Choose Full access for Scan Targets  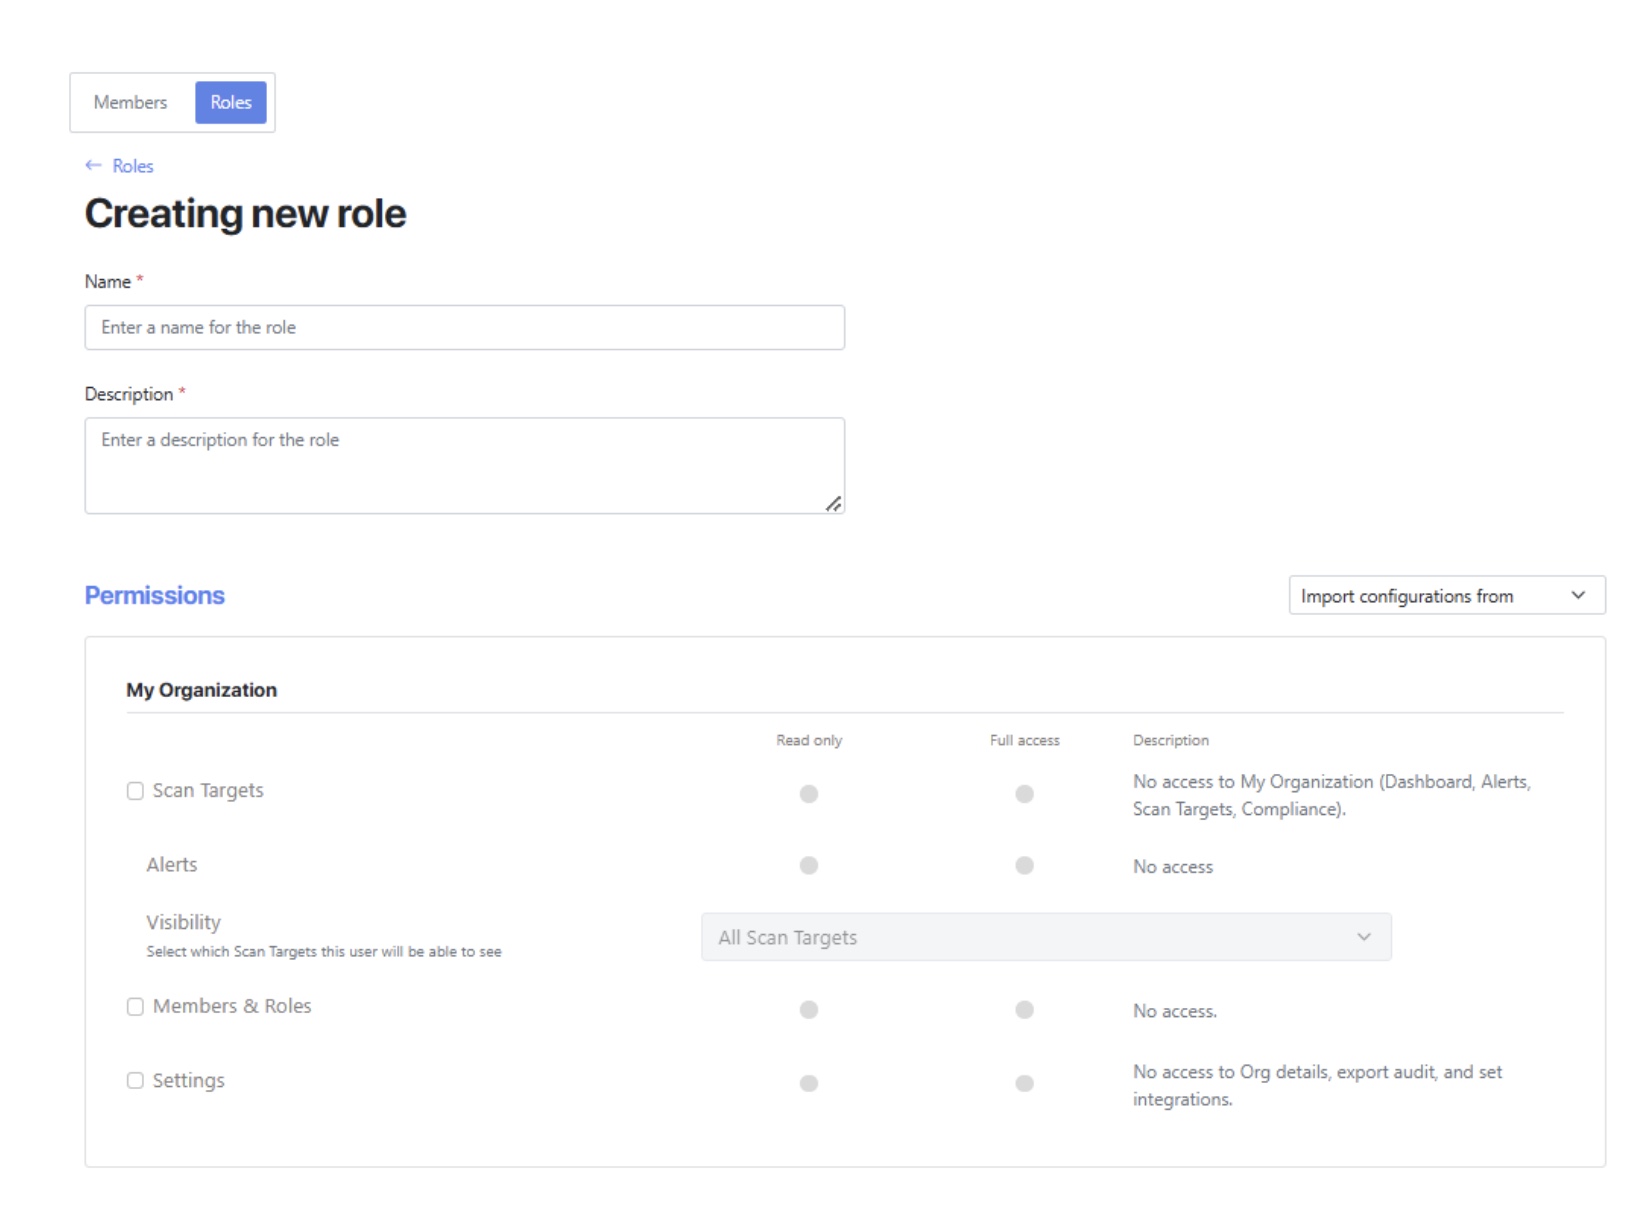[1024, 794]
